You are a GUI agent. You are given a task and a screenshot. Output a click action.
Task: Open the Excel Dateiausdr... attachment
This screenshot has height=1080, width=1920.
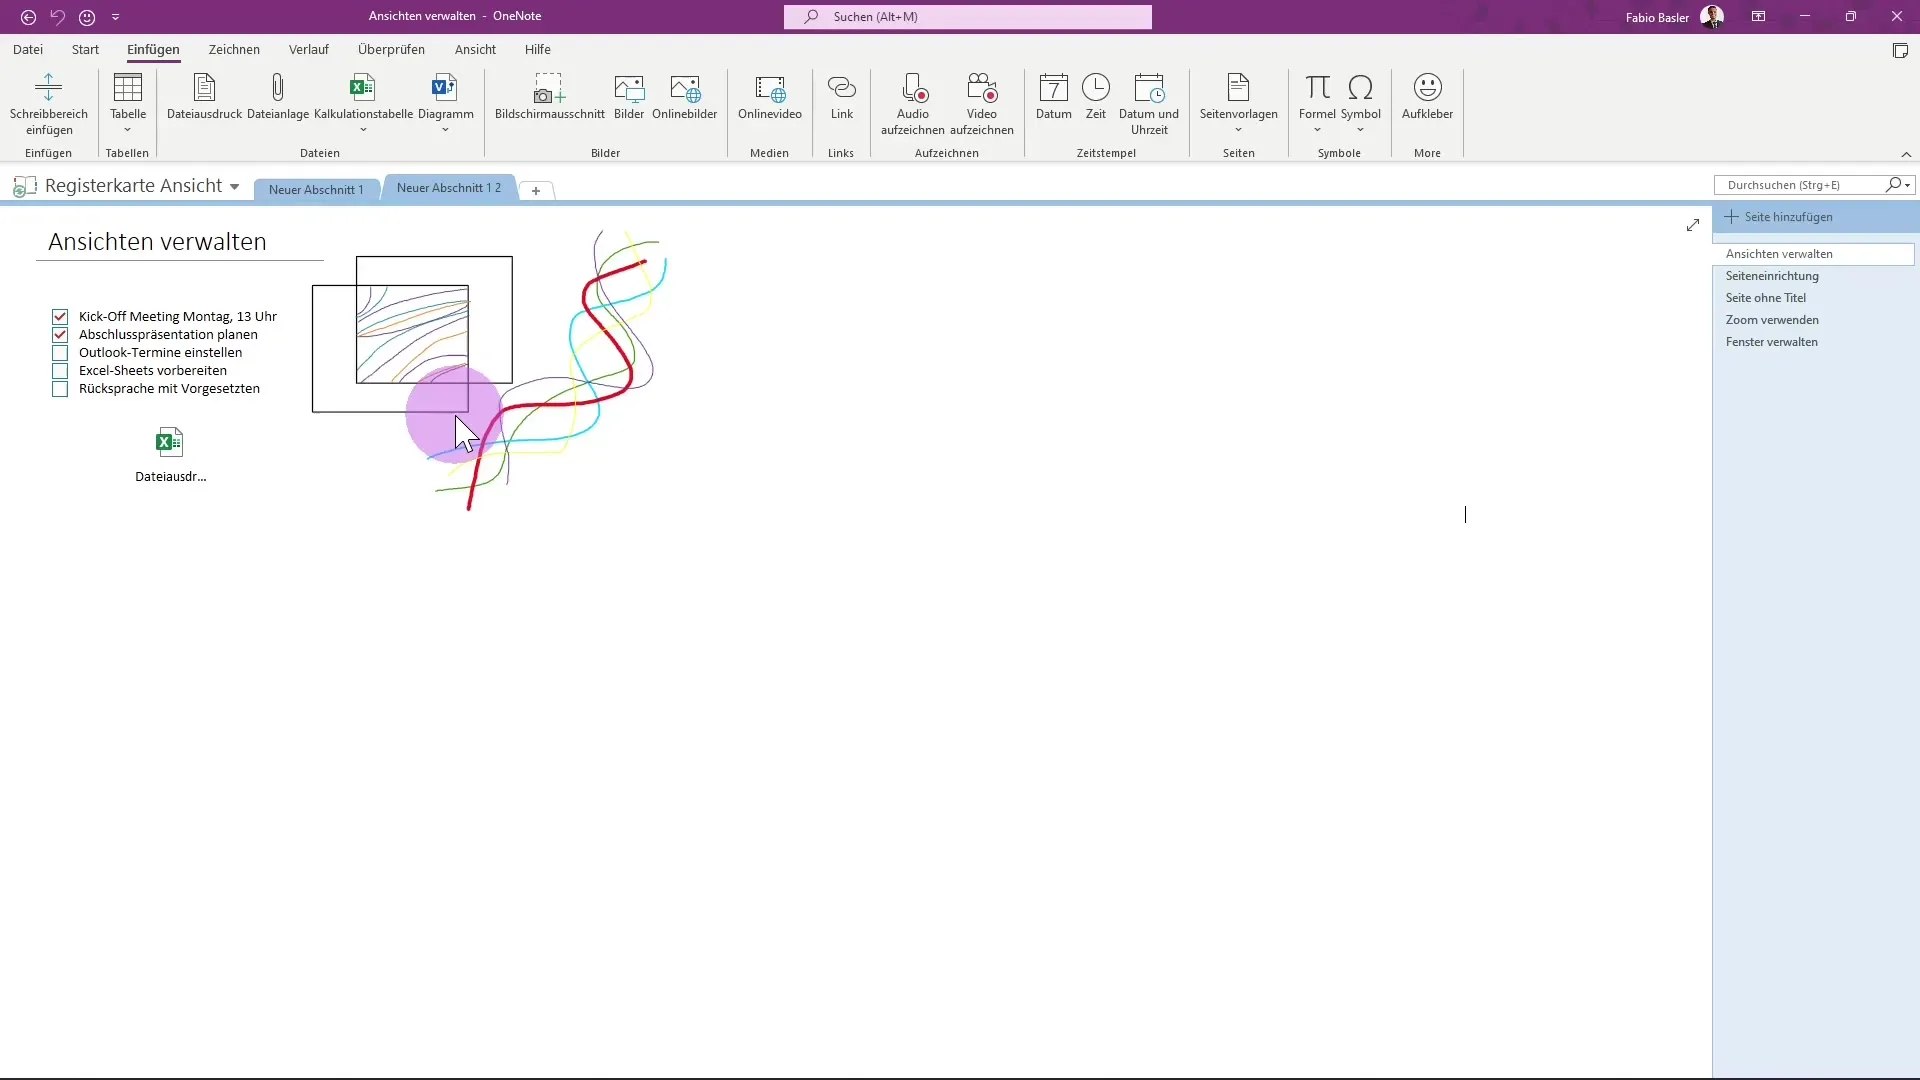tap(170, 455)
